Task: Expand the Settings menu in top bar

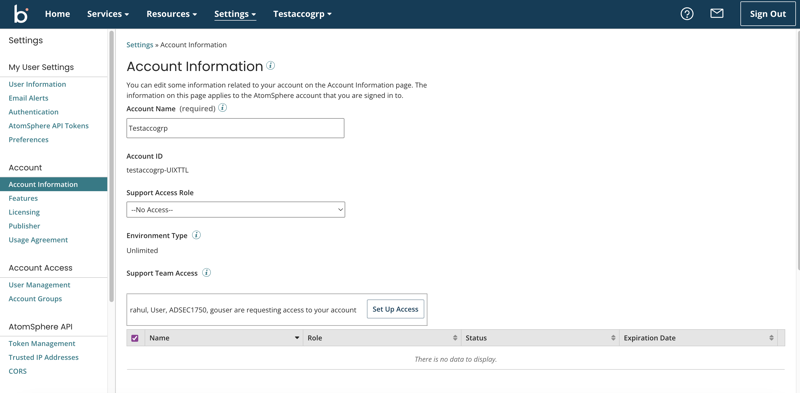Action: pos(235,14)
